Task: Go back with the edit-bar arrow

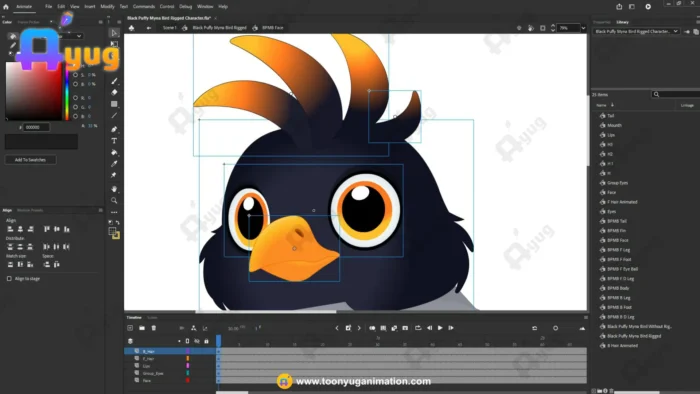Action: pyautogui.click(x=149, y=28)
